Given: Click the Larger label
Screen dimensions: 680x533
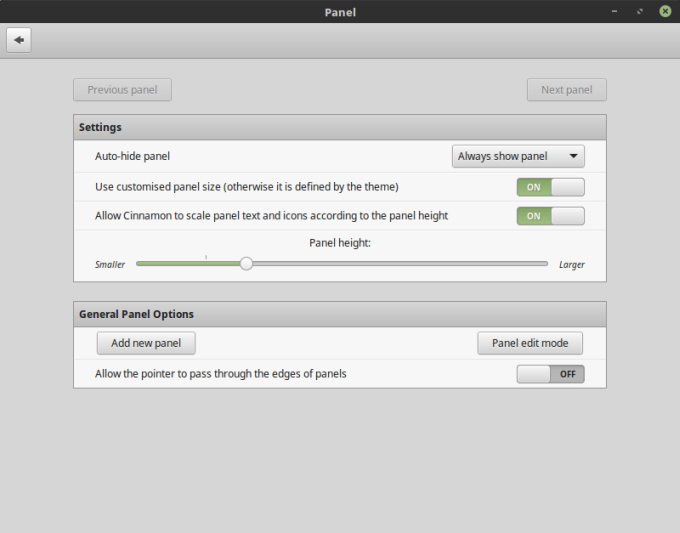Looking at the screenshot, I should point(572,265).
